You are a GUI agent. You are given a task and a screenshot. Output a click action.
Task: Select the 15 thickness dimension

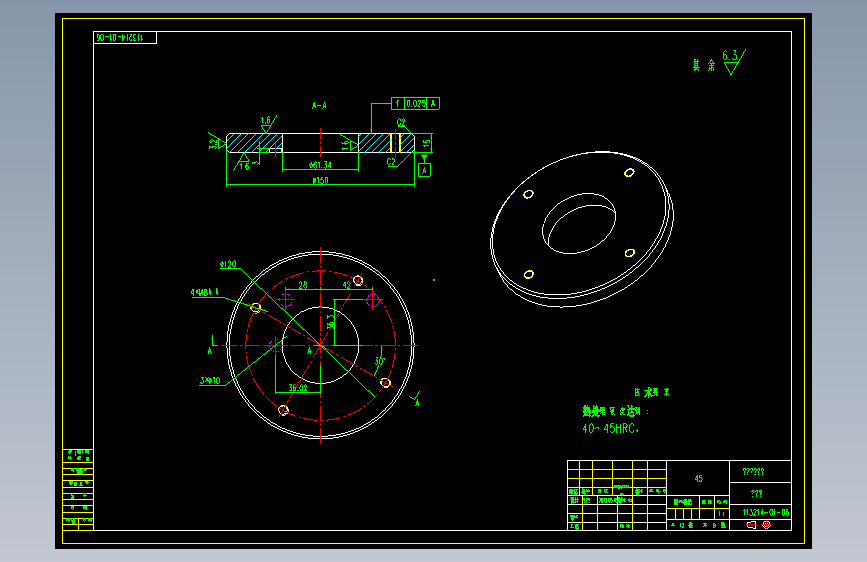click(x=426, y=144)
